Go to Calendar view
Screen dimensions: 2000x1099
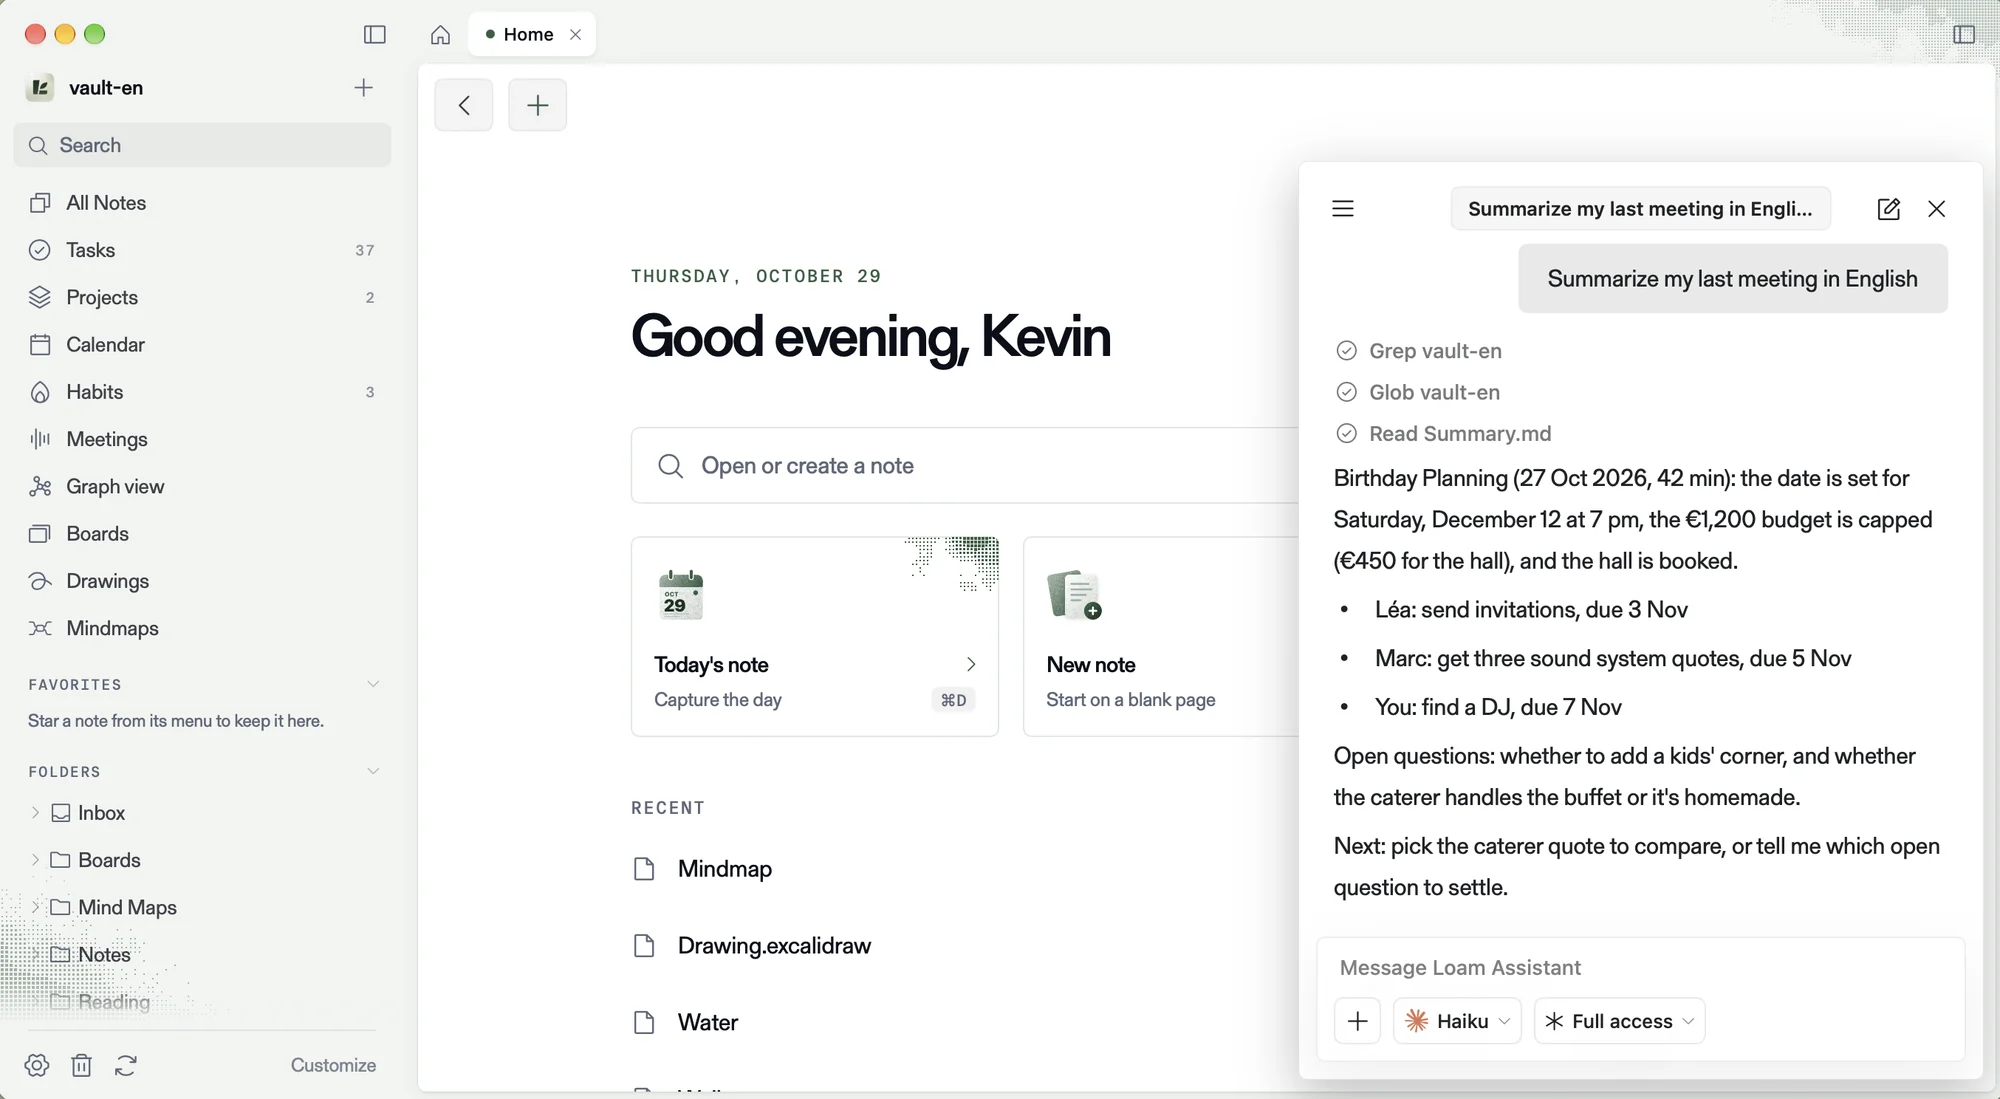point(202,345)
